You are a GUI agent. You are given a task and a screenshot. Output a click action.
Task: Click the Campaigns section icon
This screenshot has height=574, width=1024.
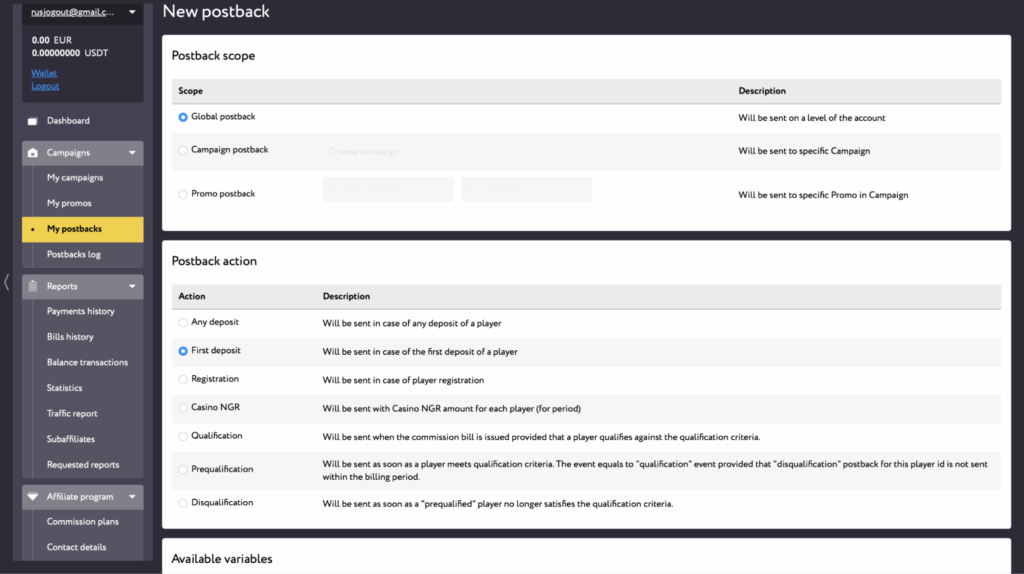pyautogui.click(x=33, y=153)
